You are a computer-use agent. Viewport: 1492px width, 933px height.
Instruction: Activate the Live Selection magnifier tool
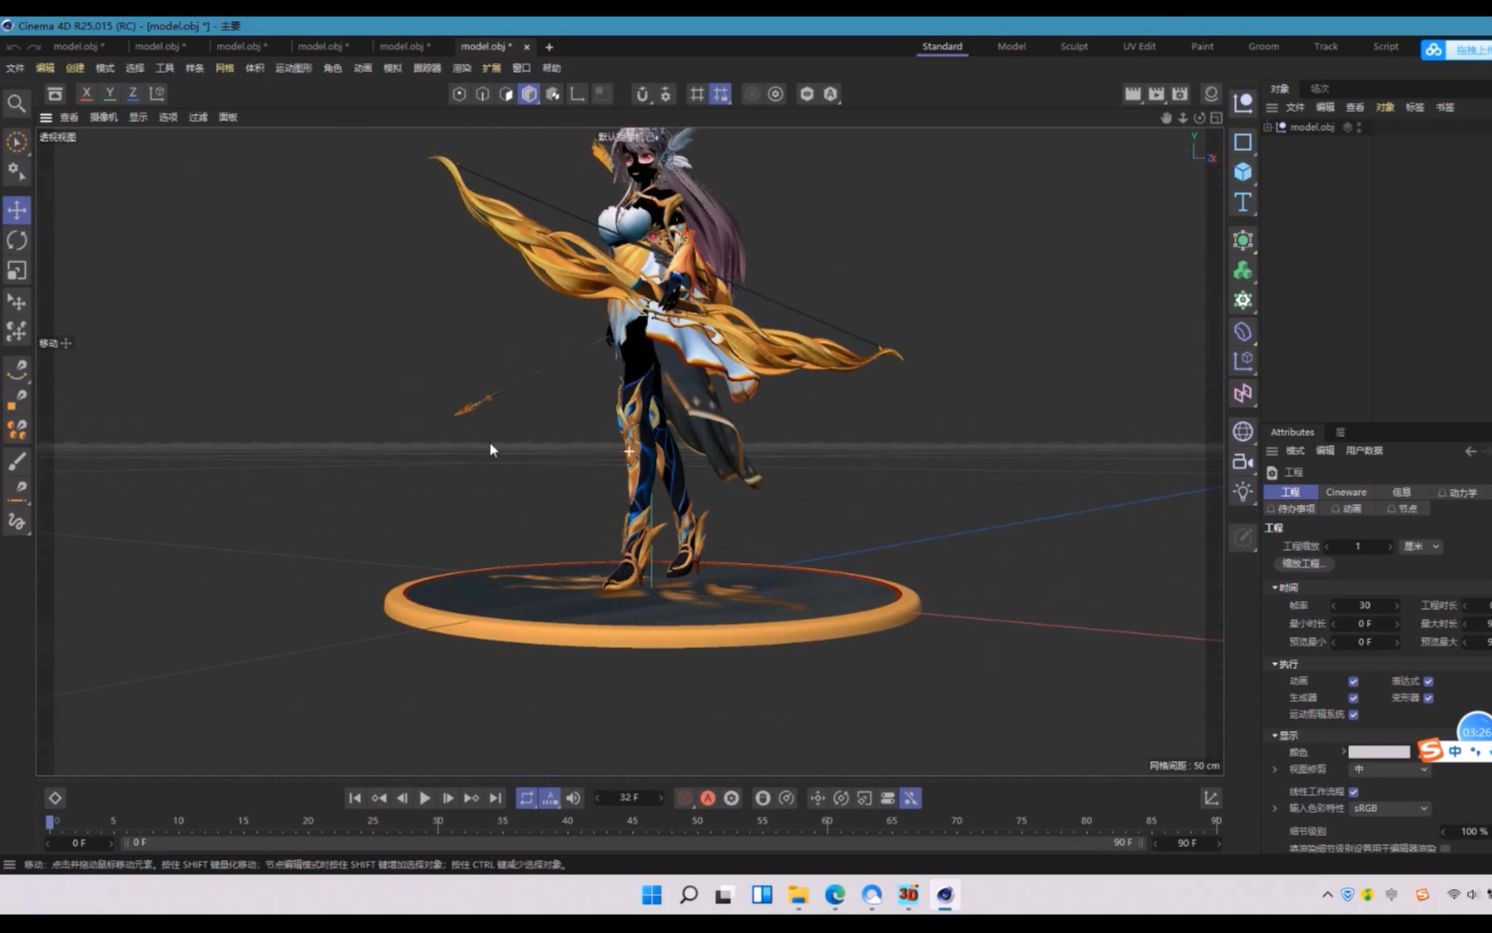click(x=16, y=103)
